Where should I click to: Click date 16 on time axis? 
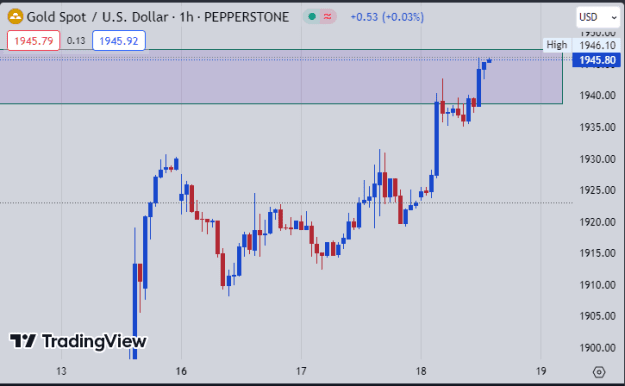pyautogui.click(x=181, y=371)
